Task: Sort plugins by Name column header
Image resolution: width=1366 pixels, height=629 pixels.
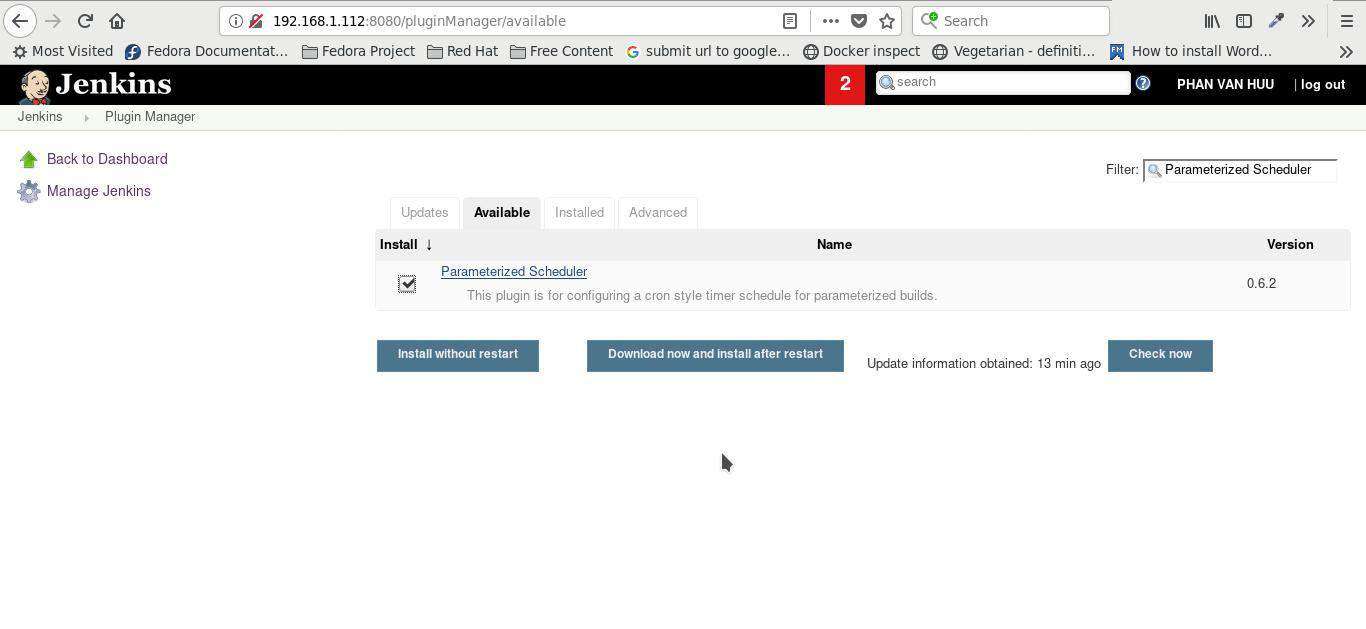Action: coord(834,244)
